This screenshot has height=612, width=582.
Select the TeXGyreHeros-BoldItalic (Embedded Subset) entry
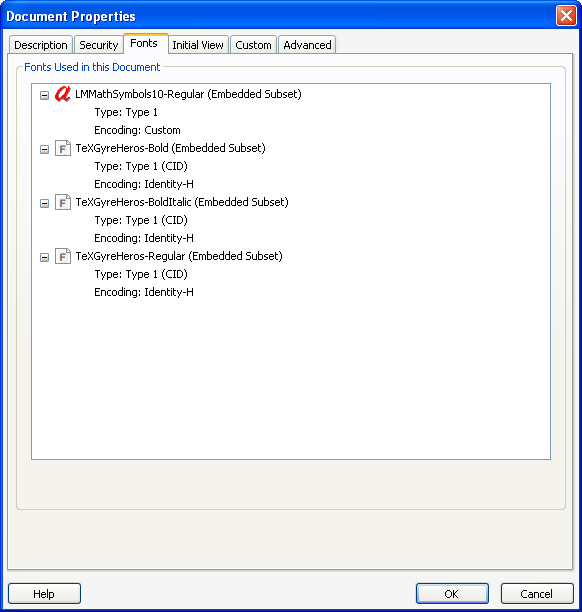[x=182, y=202]
